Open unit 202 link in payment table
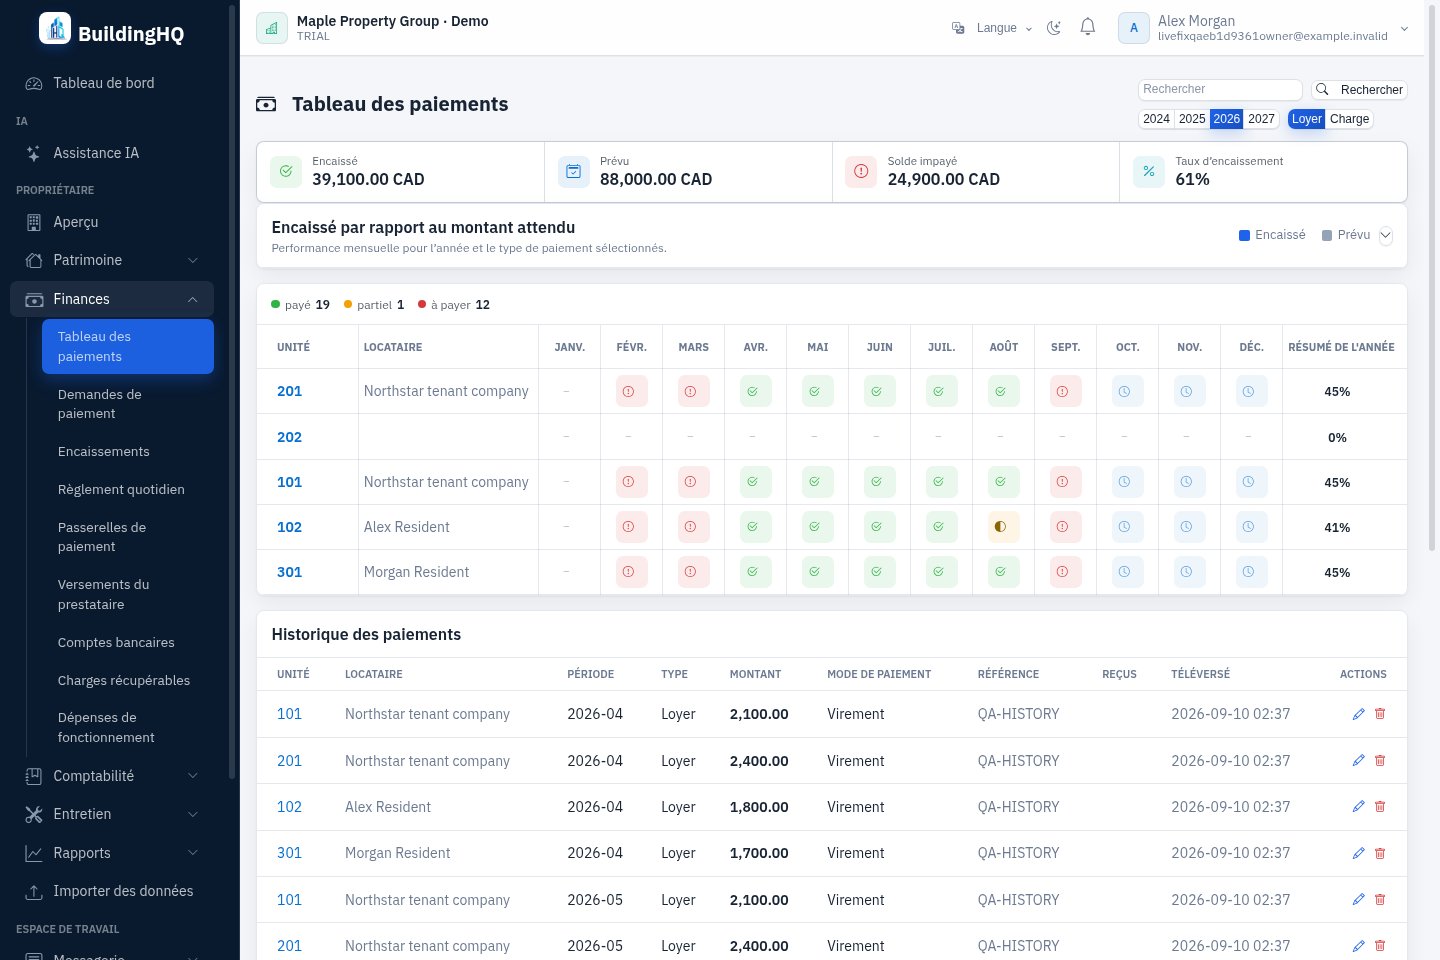The width and height of the screenshot is (1440, 960). tap(289, 437)
